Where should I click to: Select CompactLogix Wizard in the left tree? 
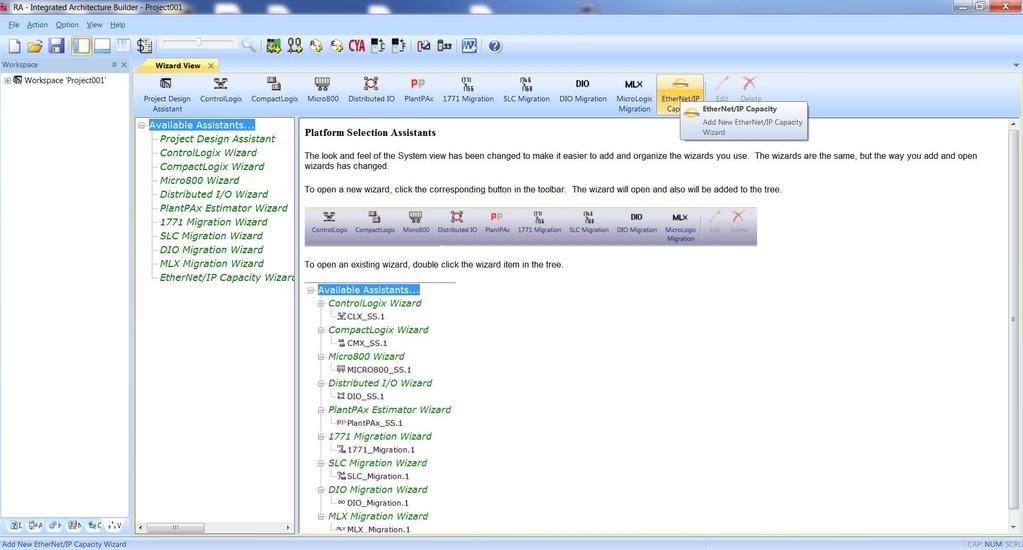212,166
